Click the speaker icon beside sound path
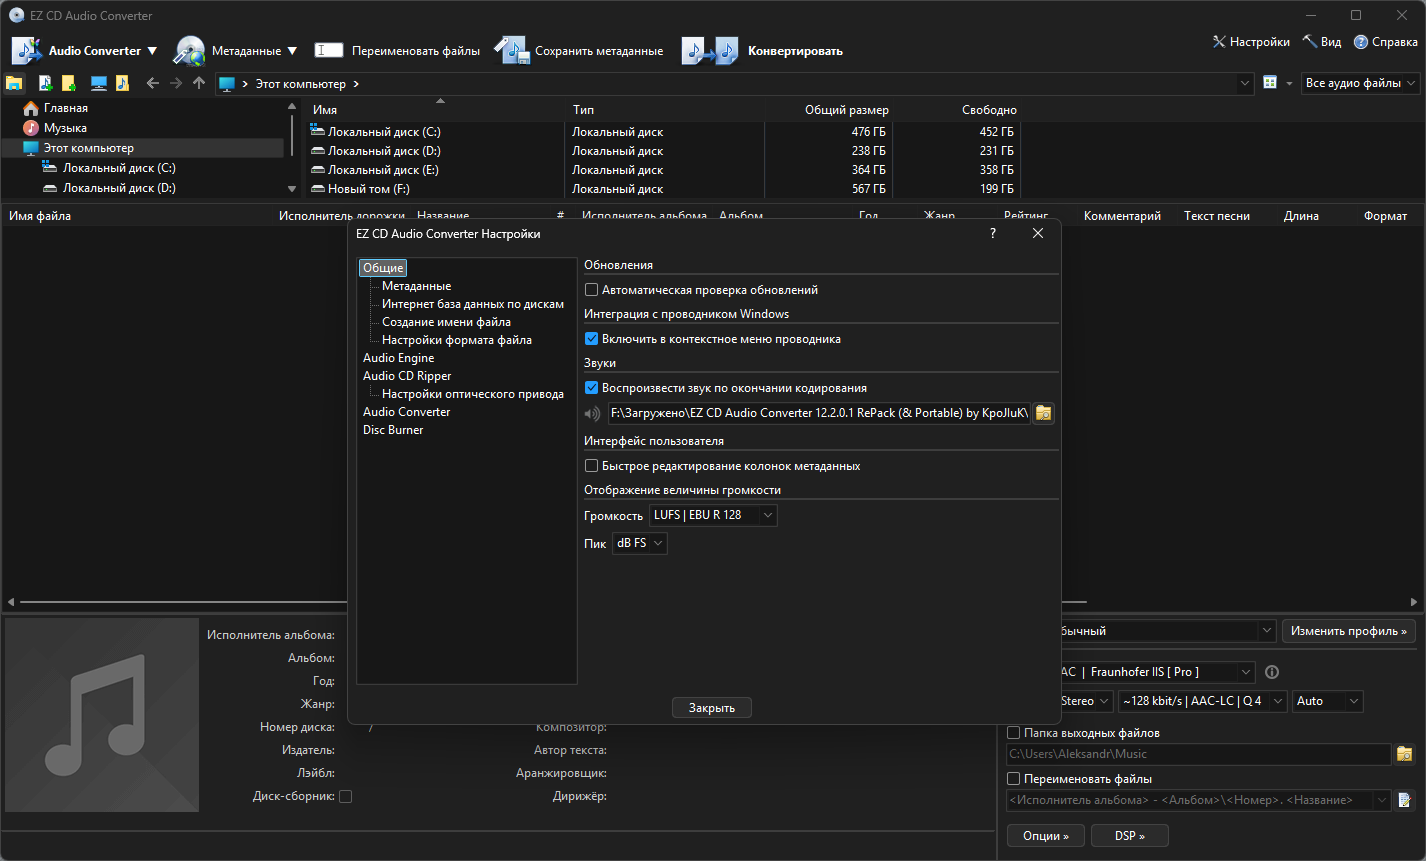 pos(593,413)
